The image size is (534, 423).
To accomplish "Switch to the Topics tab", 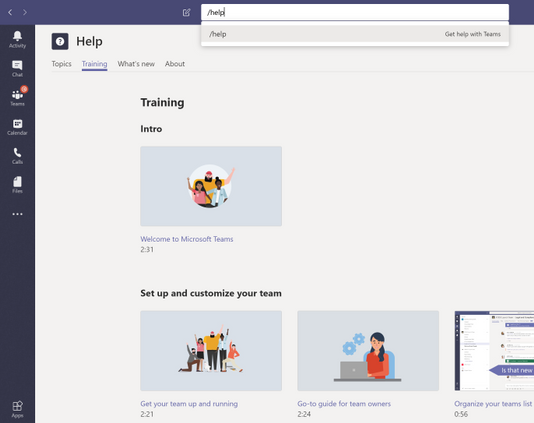I will pyautogui.click(x=61, y=64).
